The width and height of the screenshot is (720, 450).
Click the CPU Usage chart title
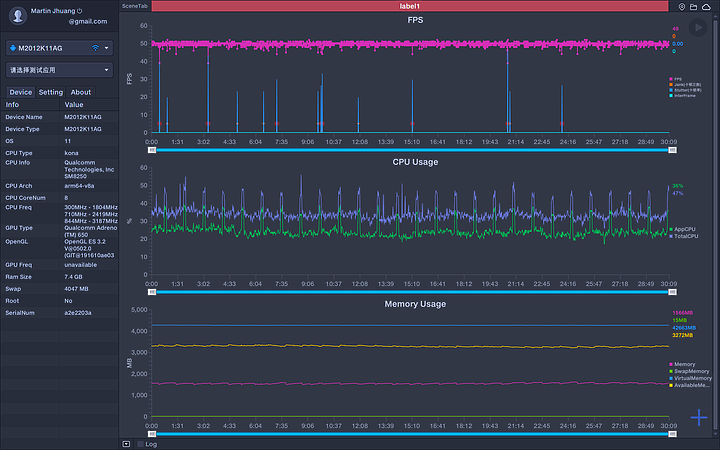click(x=415, y=162)
